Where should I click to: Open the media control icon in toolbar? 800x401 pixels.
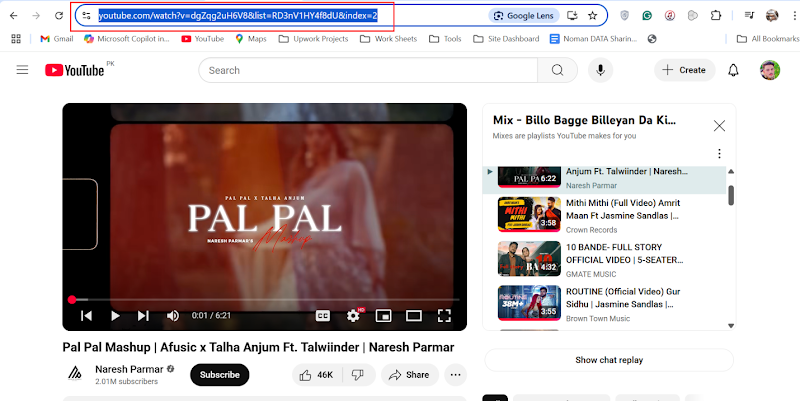(x=749, y=16)
